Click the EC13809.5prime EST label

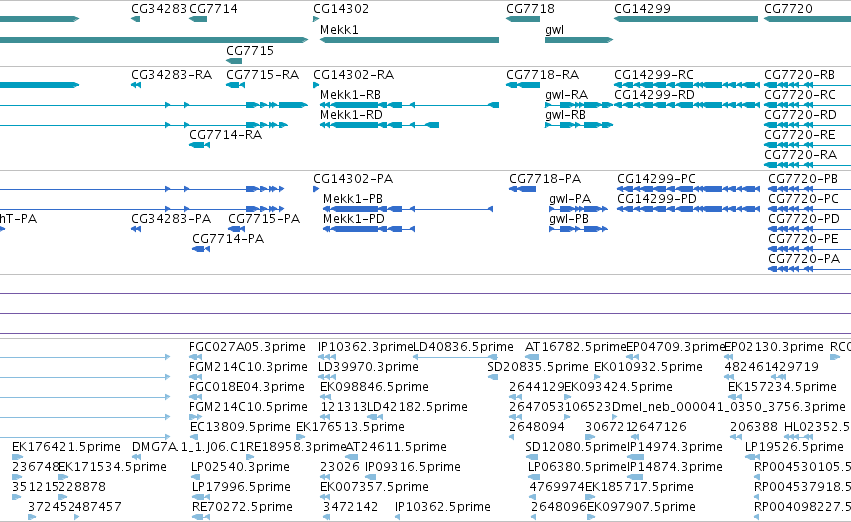[x=240, y=427]
